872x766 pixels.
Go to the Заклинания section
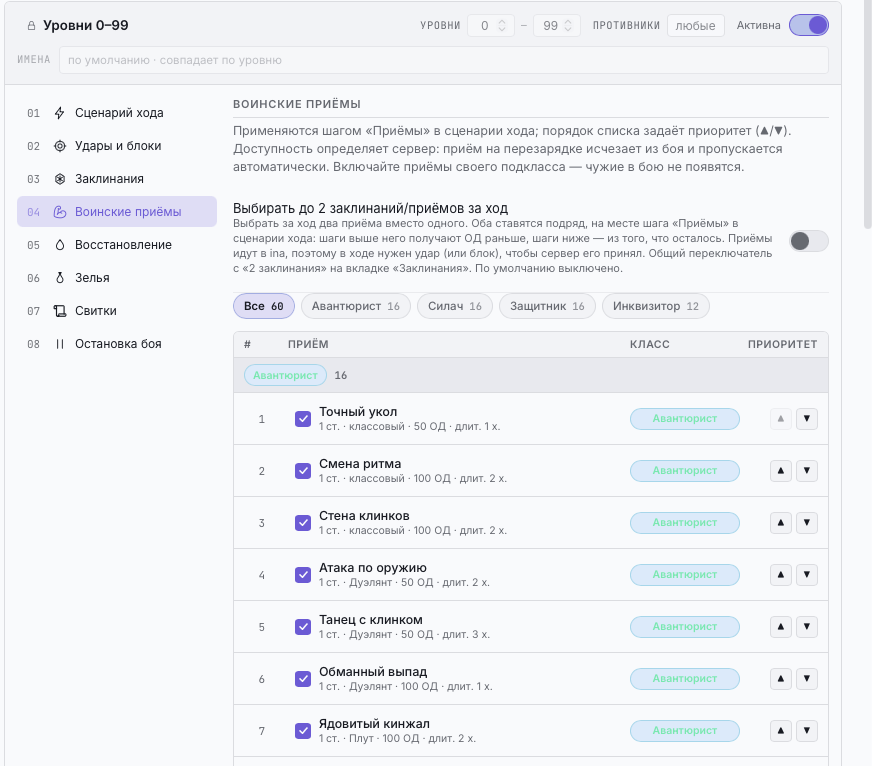click(x=117, y=179)
